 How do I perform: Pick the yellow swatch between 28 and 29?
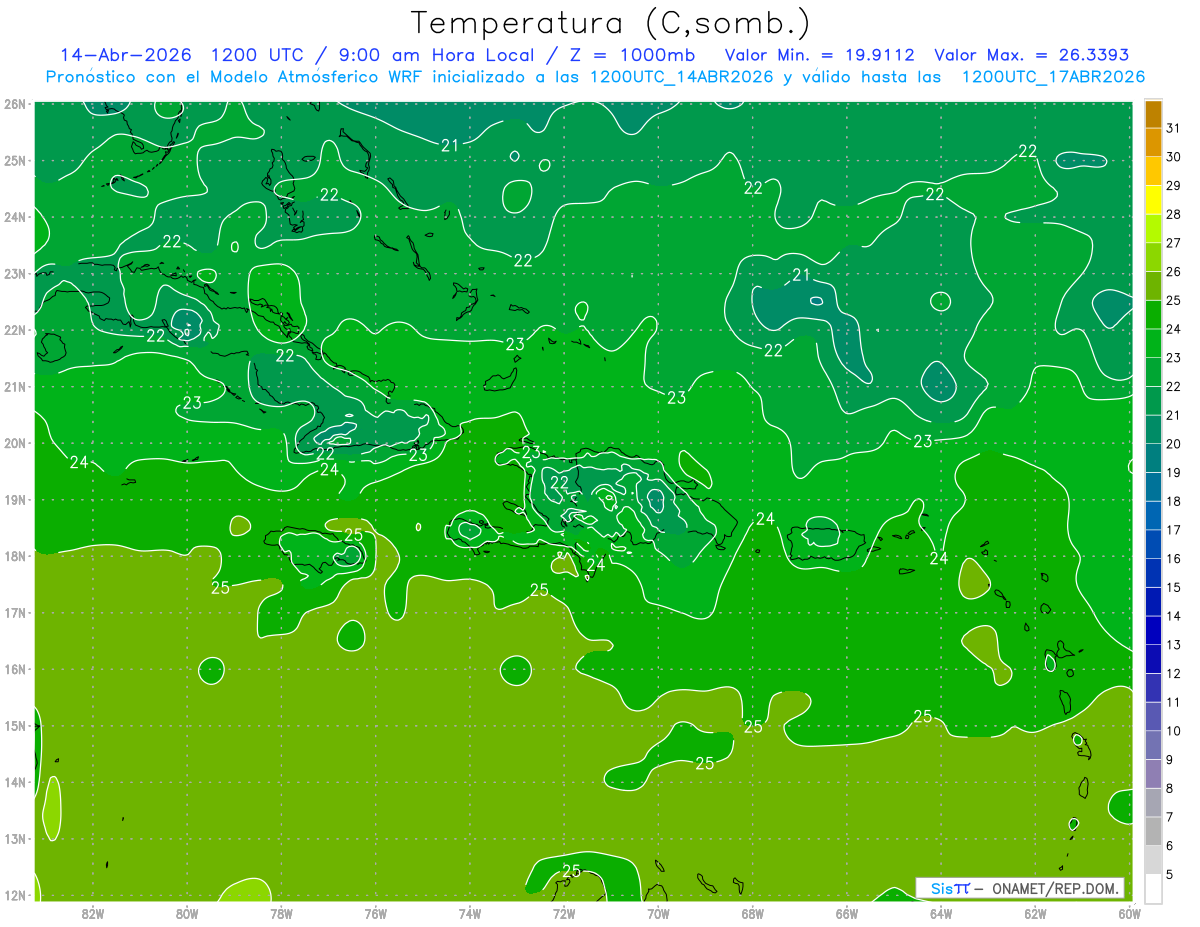(x=1153, y=200)
